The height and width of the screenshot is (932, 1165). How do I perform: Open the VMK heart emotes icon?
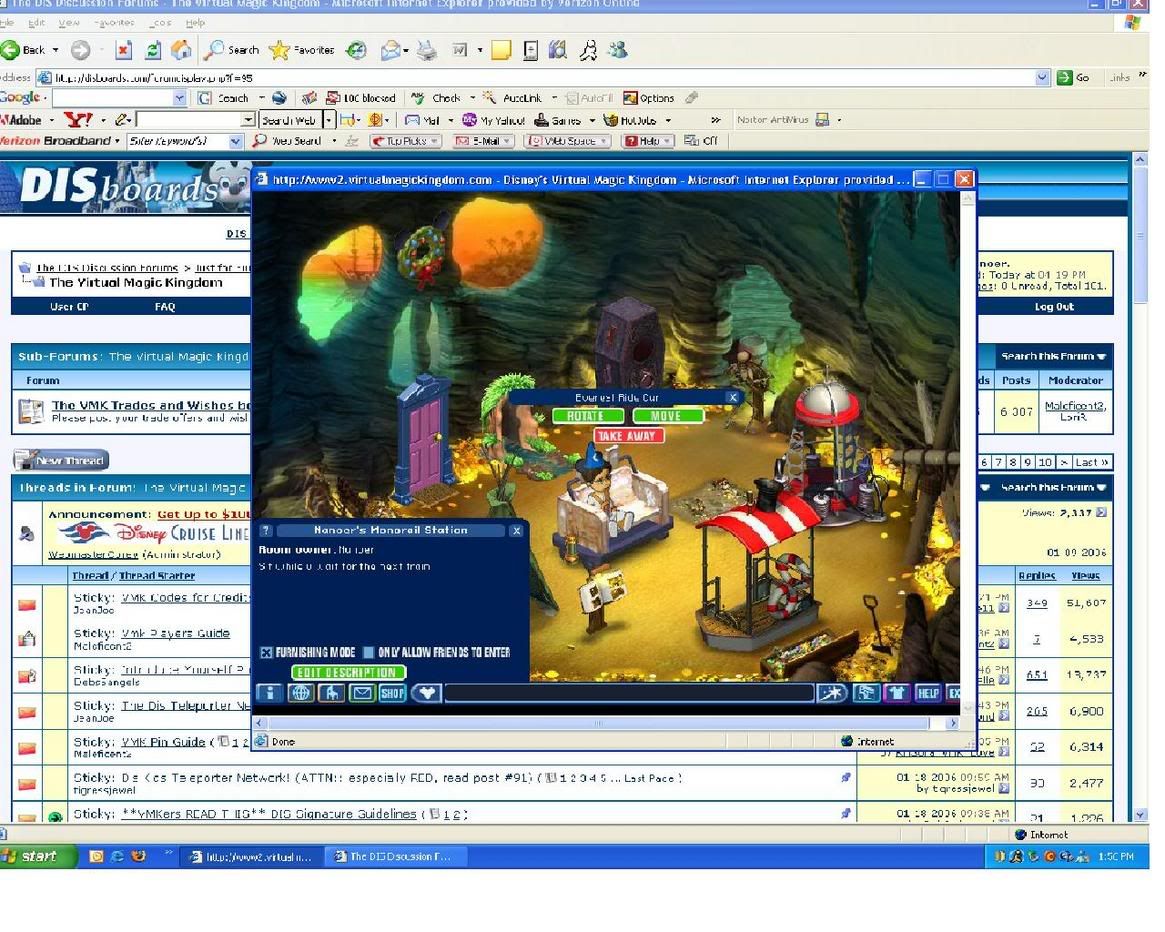coord(426,693)
